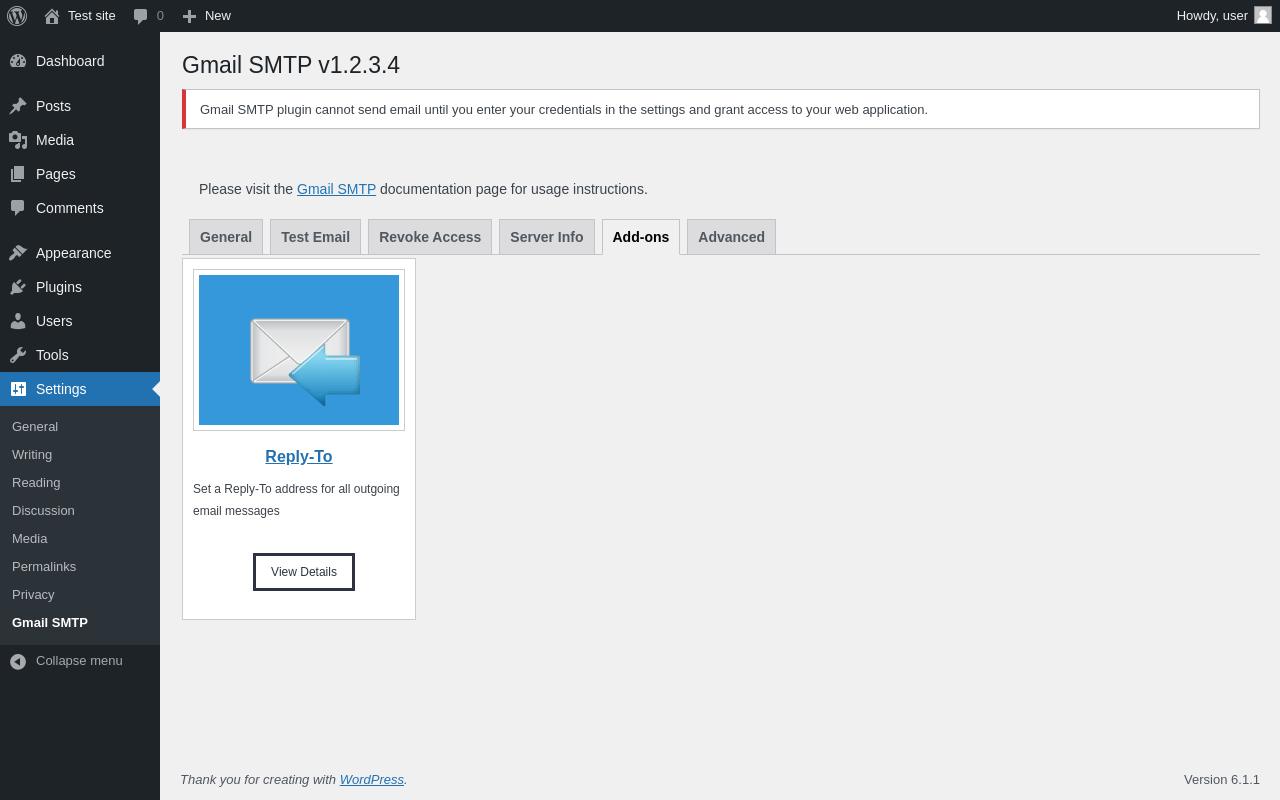The width and height of the screenshot is (1280, 800).
Task: Open Howdy, user account menu
Action: [x=1212, y=15]
